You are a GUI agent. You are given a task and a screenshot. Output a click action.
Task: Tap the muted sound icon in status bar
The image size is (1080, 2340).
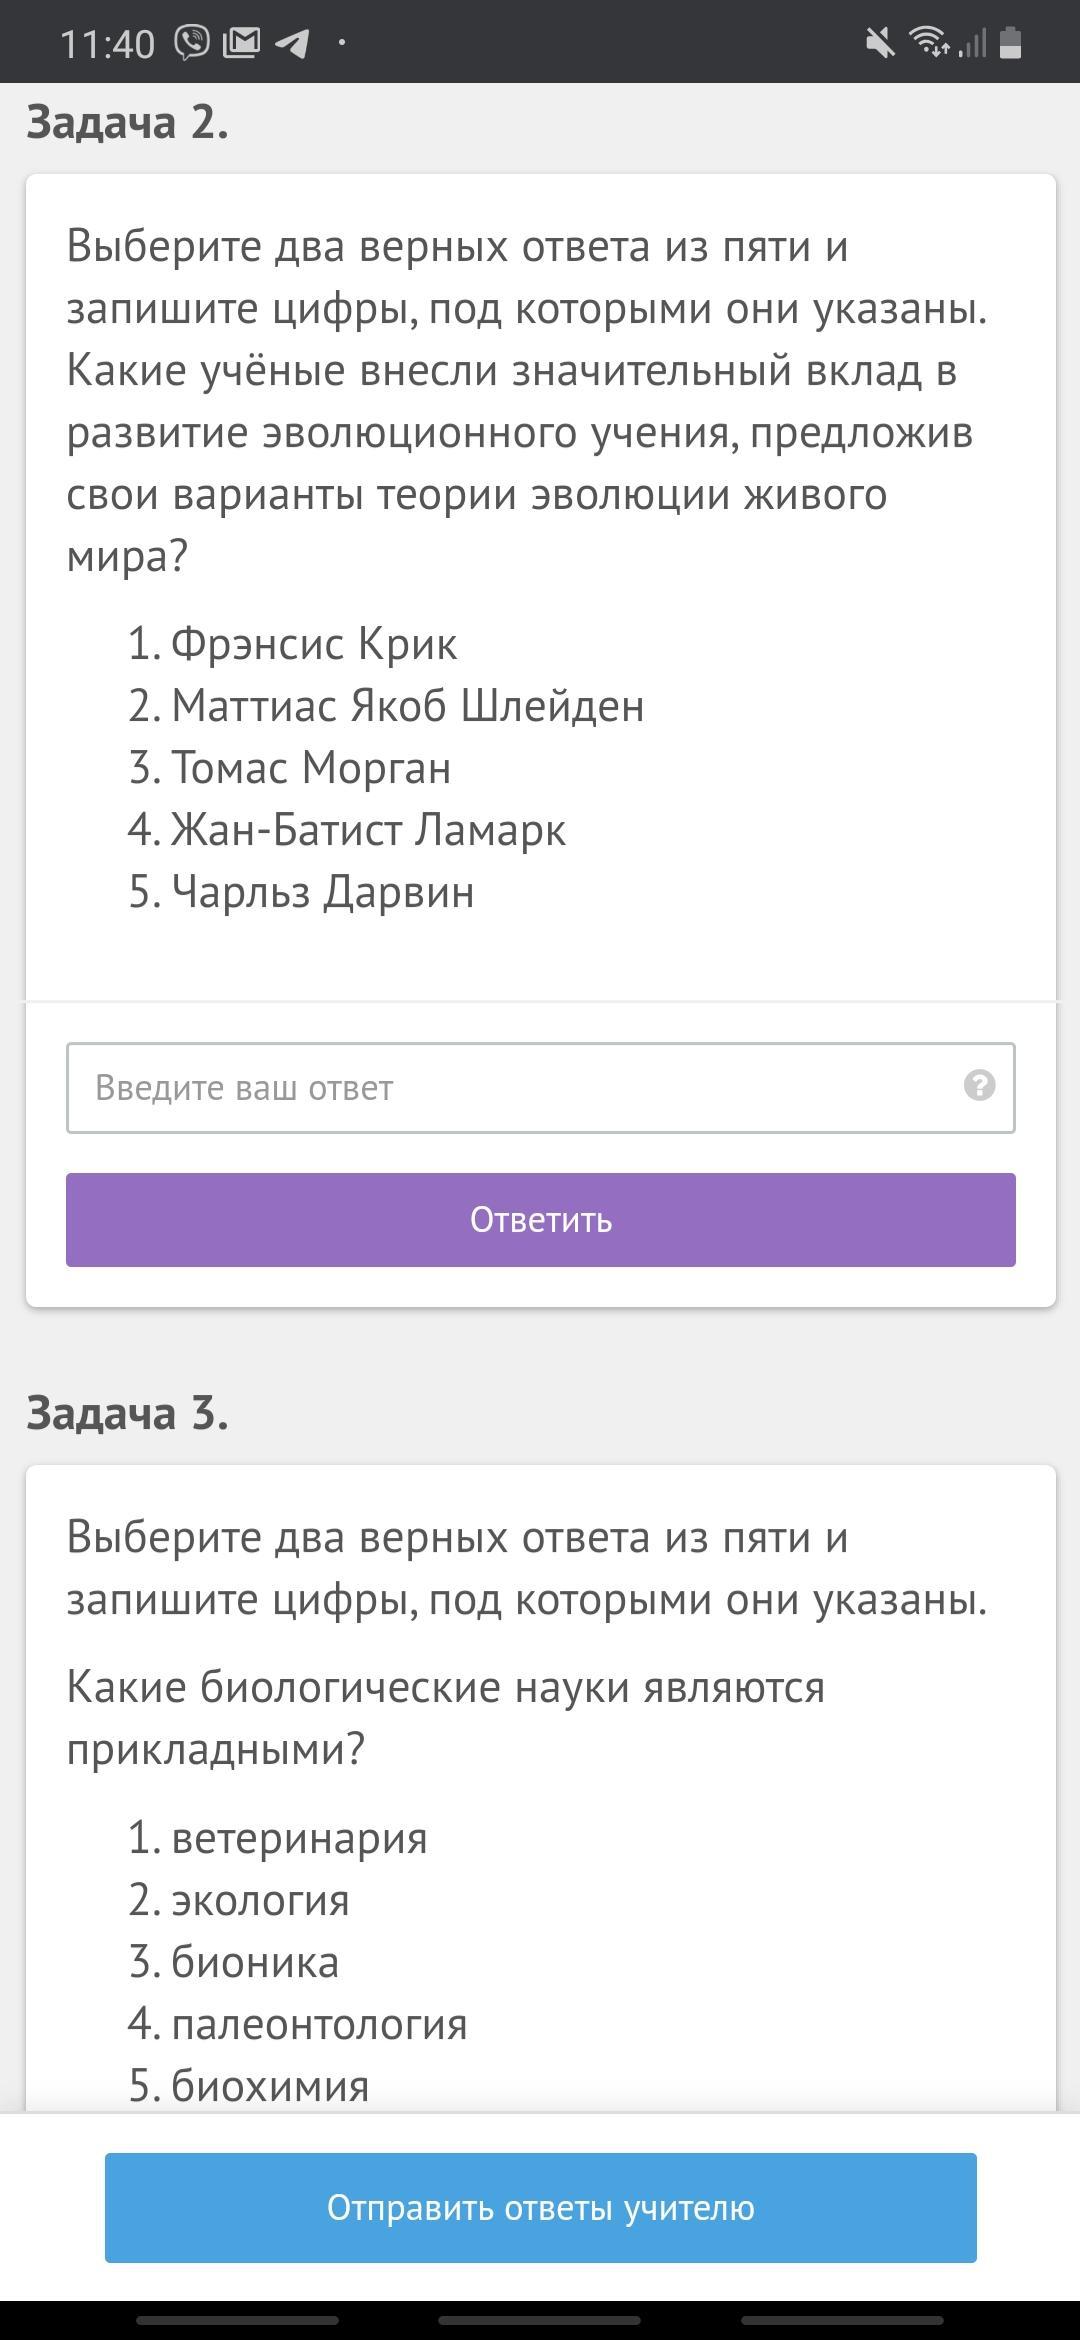[x=880, y=43]
